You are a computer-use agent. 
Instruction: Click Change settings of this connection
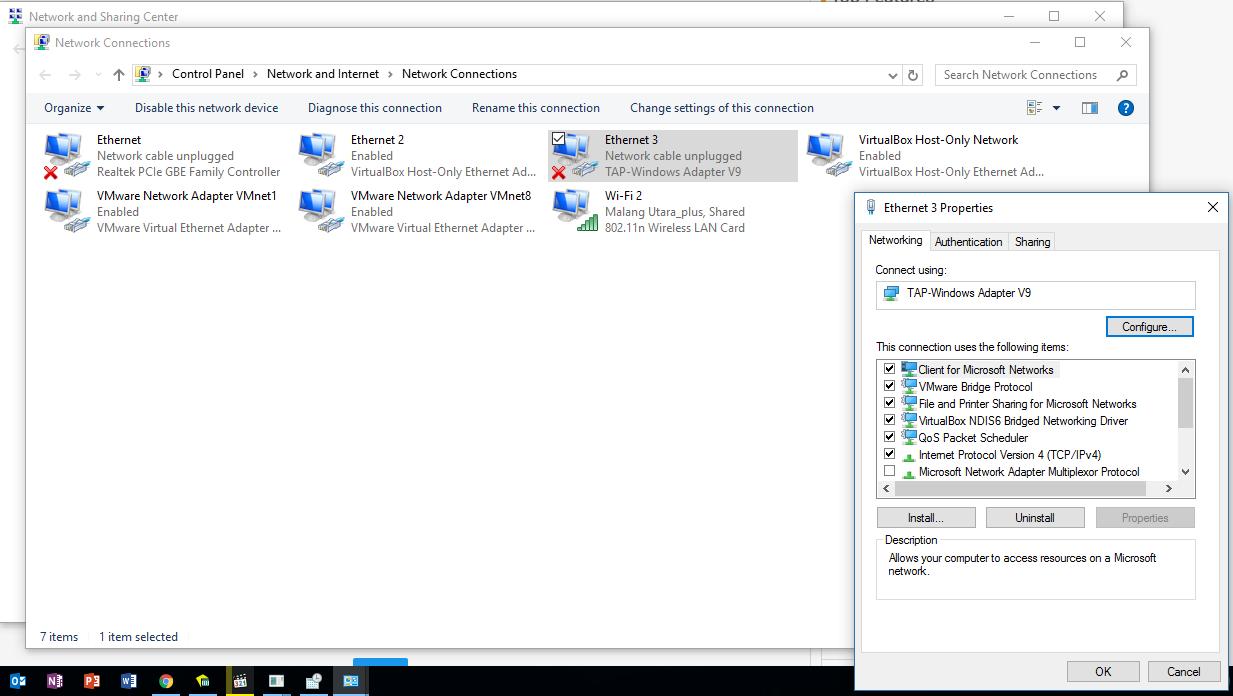pos(722,108)
